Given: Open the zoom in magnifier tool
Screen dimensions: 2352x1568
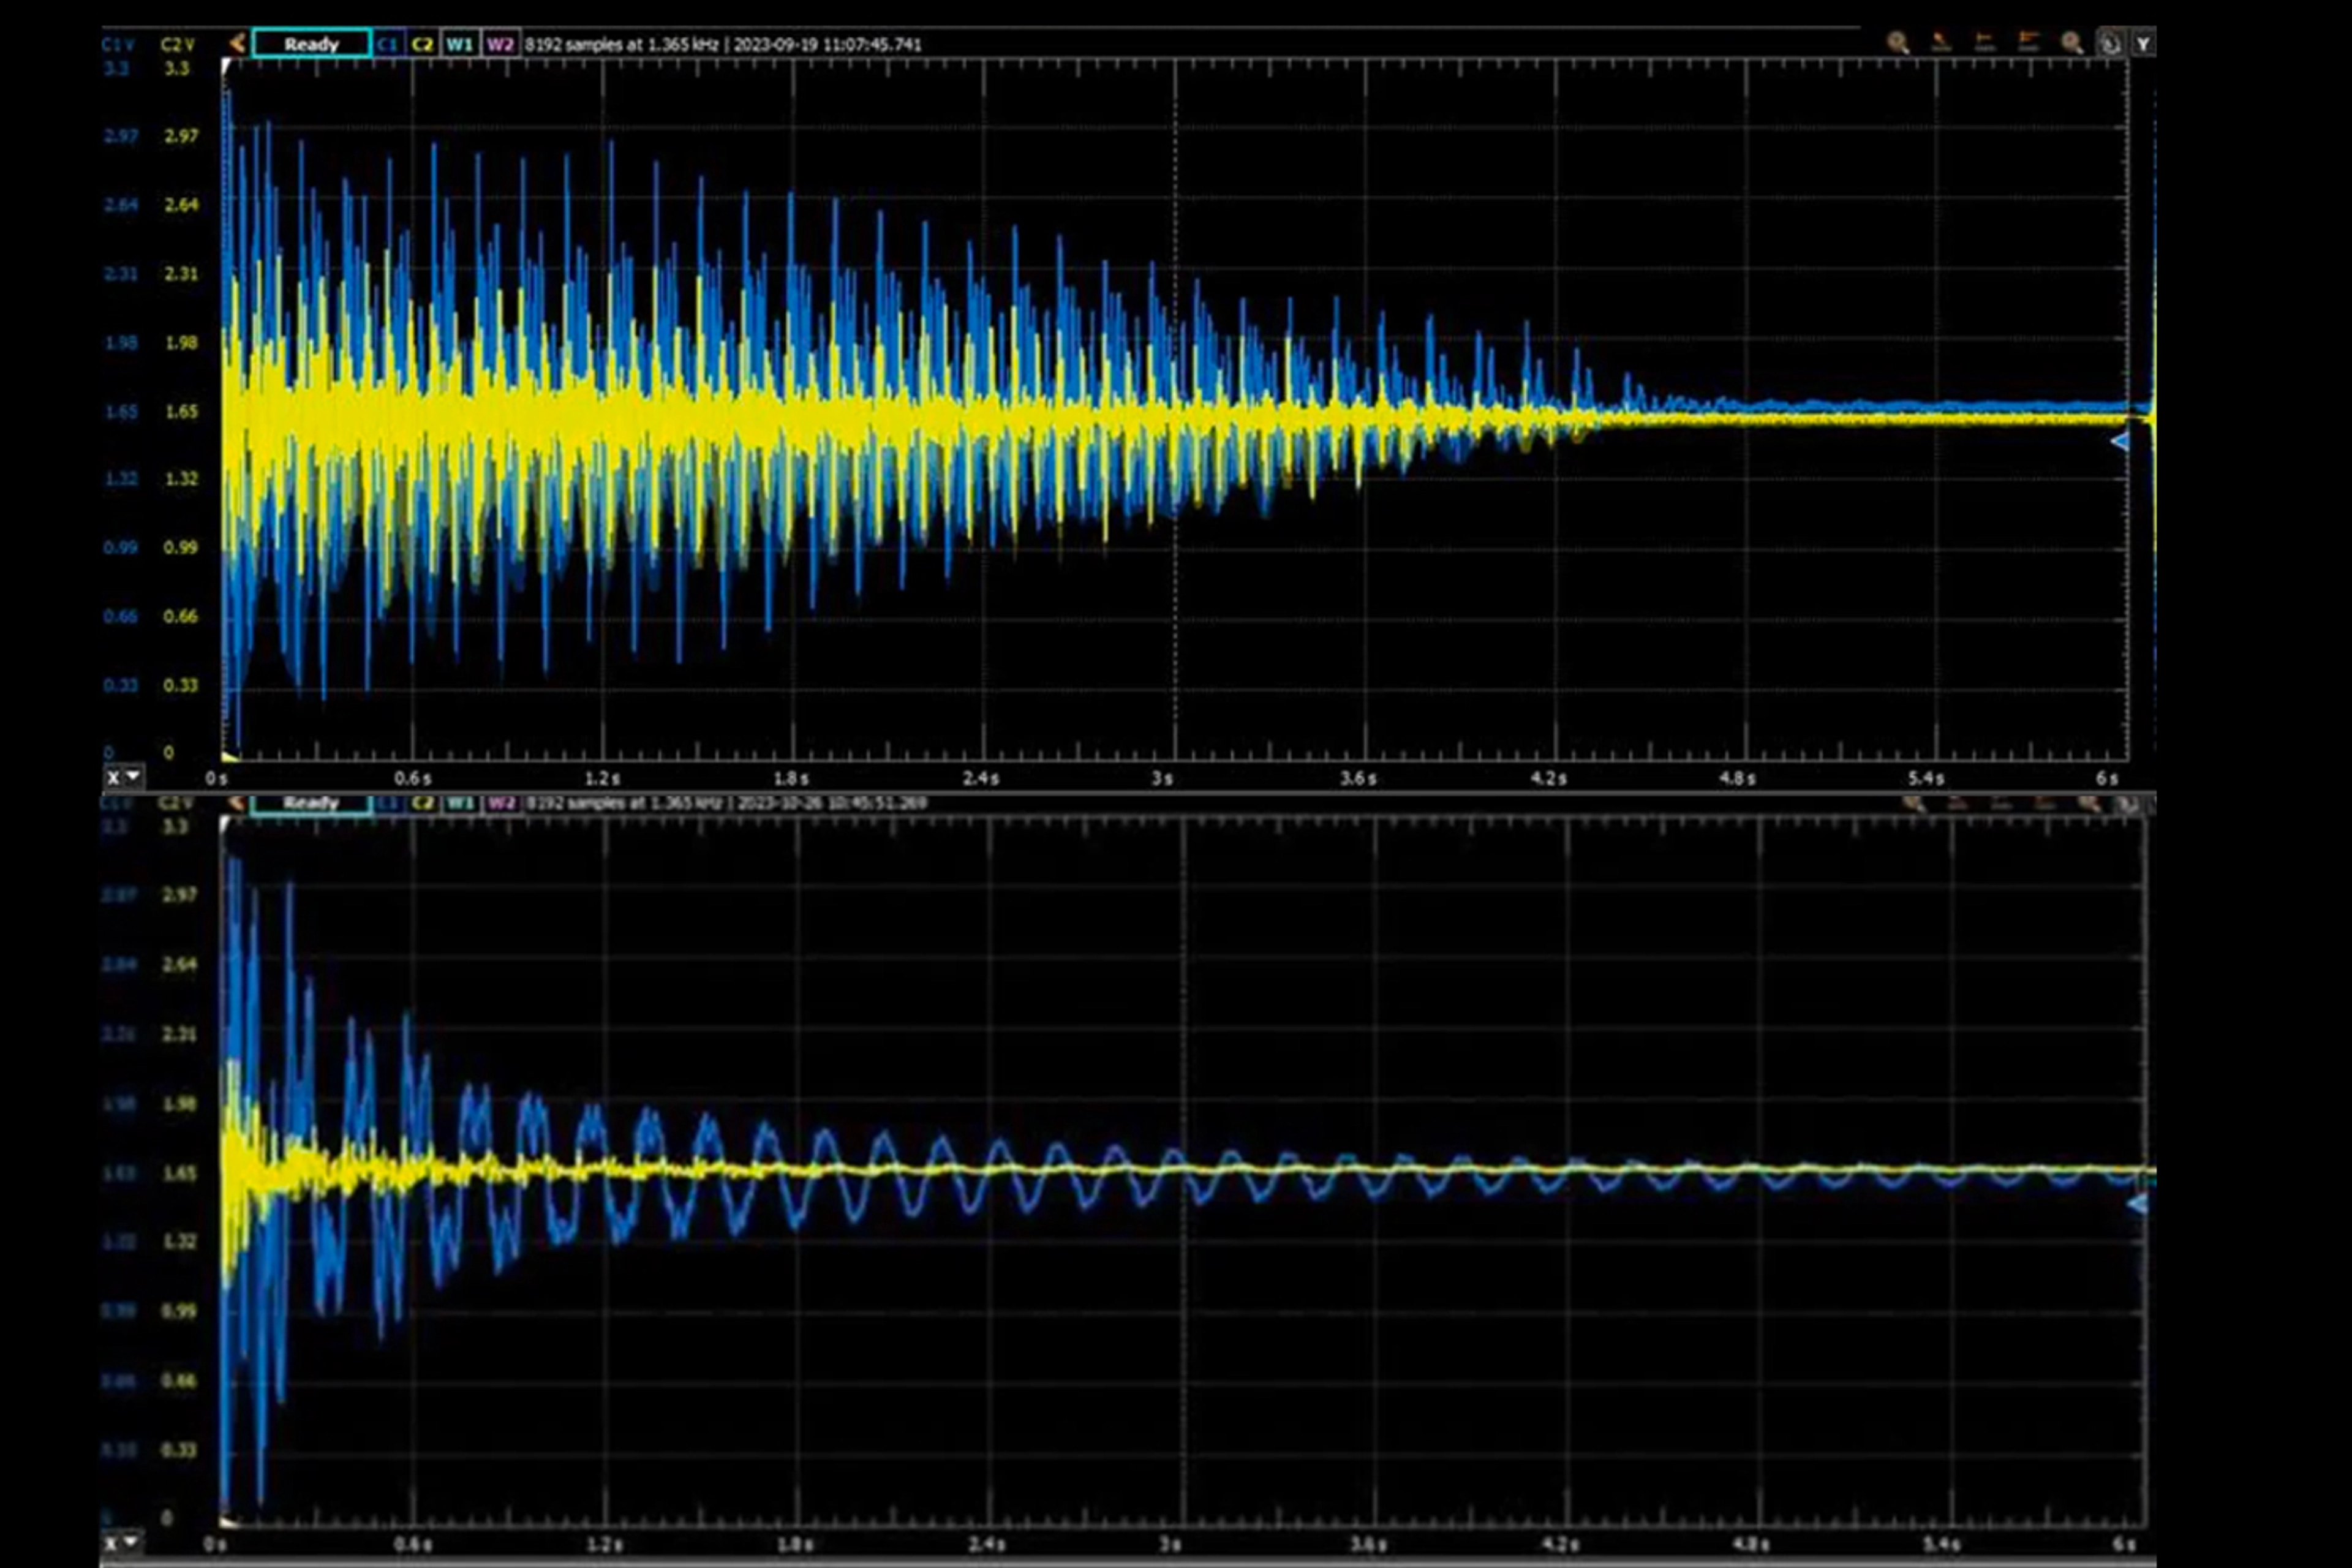Looking at the screenshot, I should click(x=1896, y=44).
